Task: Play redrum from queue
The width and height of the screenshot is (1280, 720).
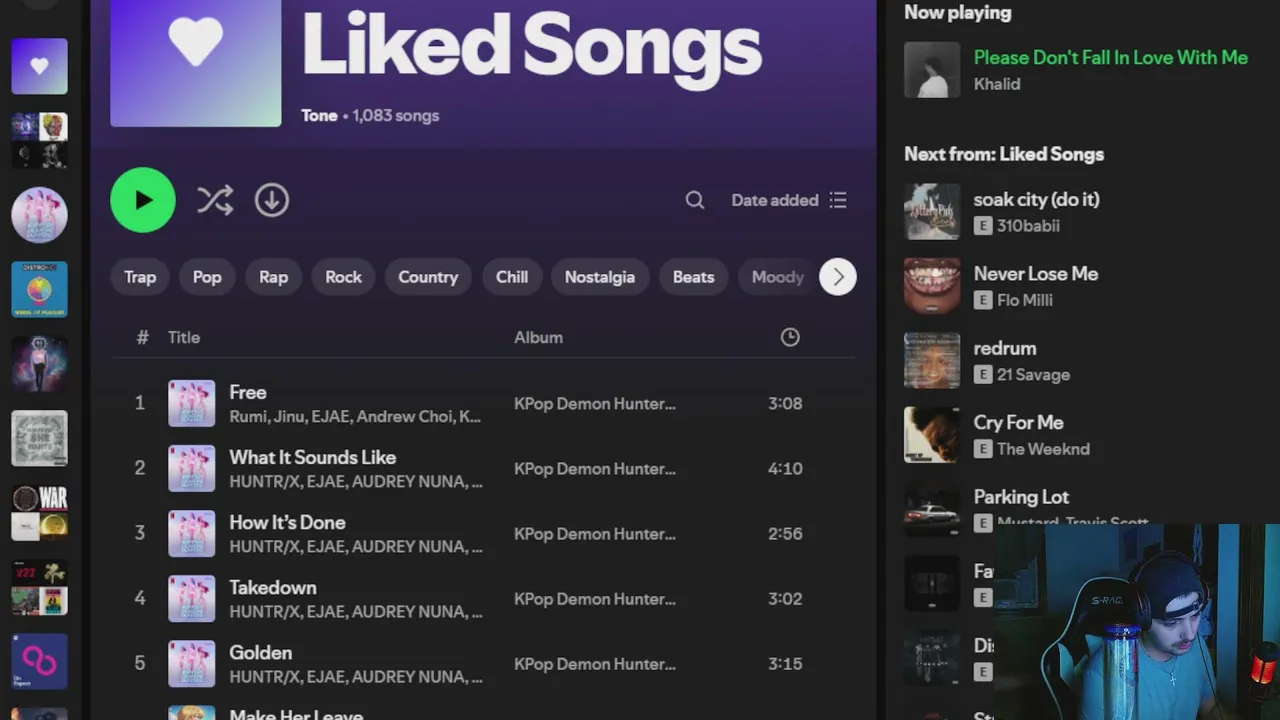Action: point(1005,348)
